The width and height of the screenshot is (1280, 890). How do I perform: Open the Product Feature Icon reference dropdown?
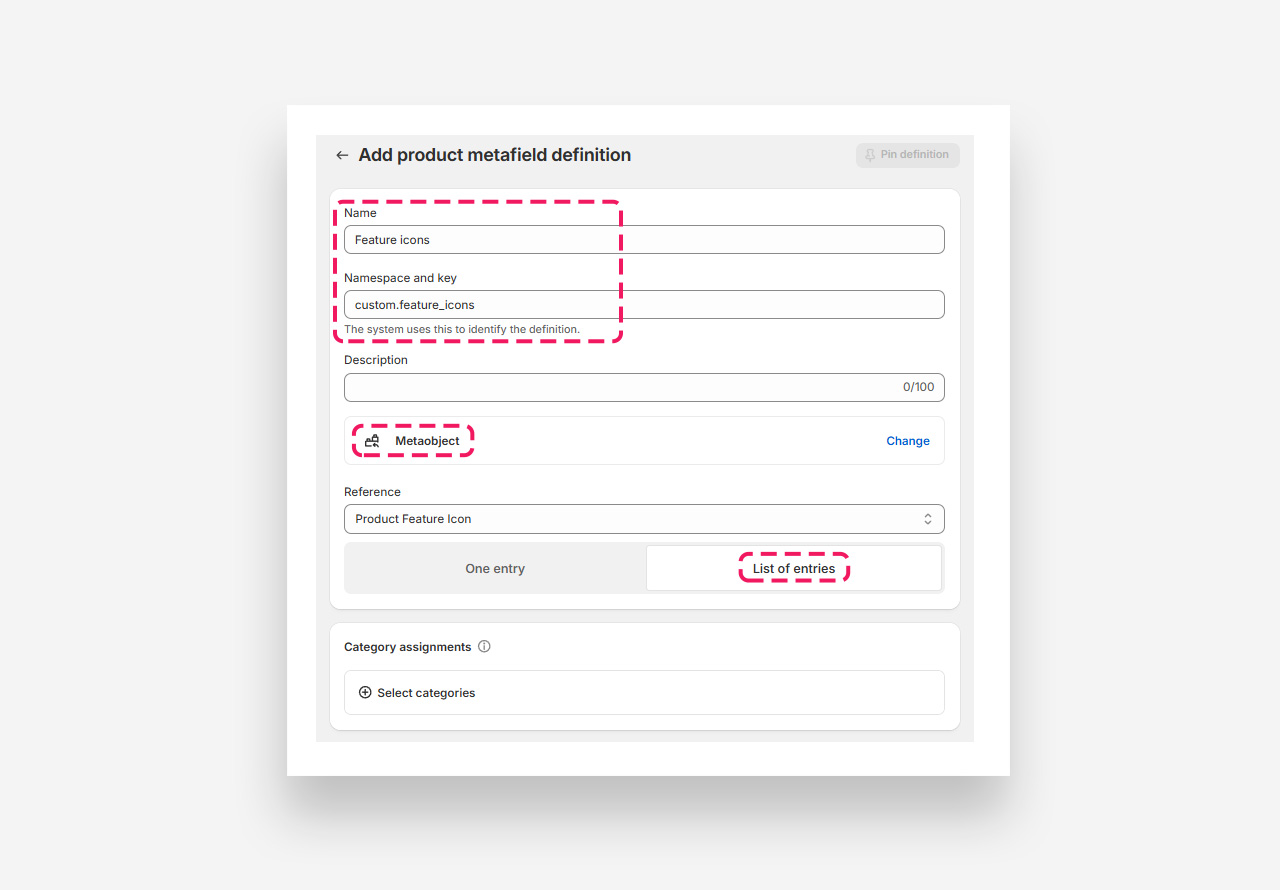pos(644,519)
